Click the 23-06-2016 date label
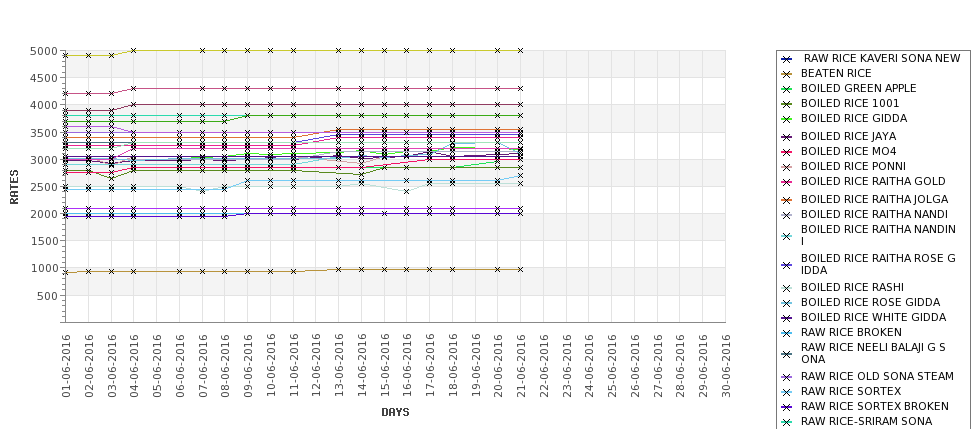 pos(566,366)
